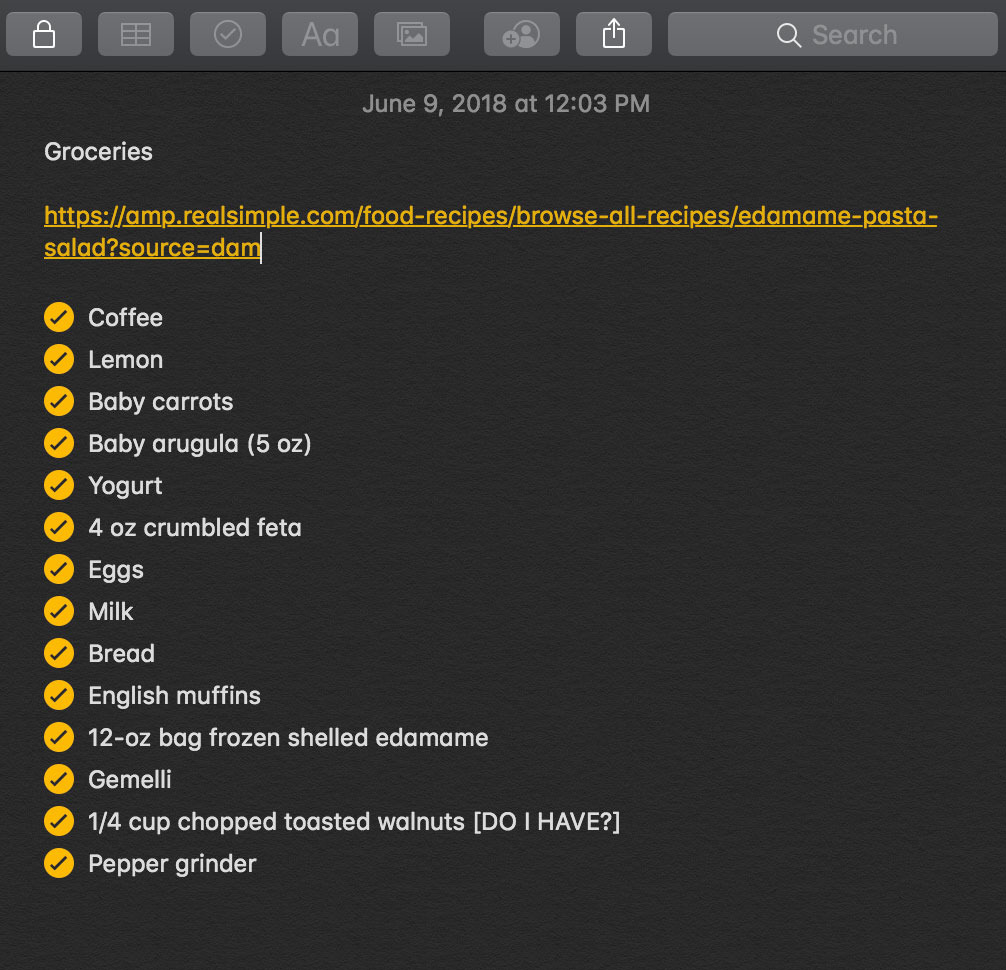1006x970 pixels.
Task: Toggle the Eggs checkbox
Action: (x=59, y=569)
